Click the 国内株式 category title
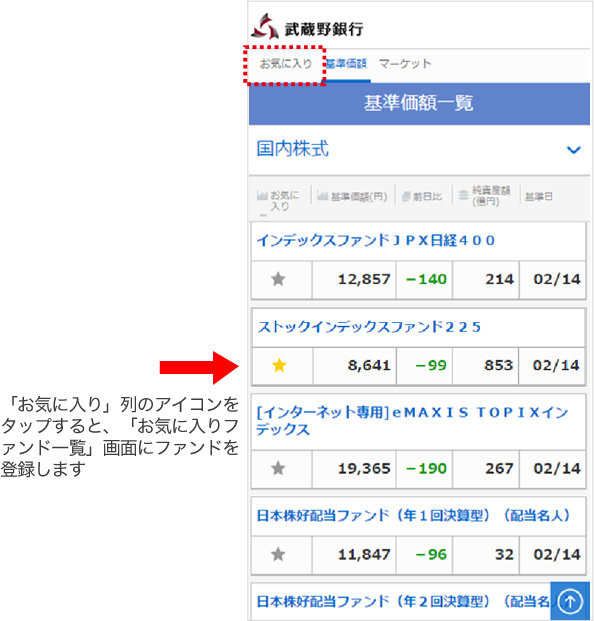594x621 pixels. 293,149
